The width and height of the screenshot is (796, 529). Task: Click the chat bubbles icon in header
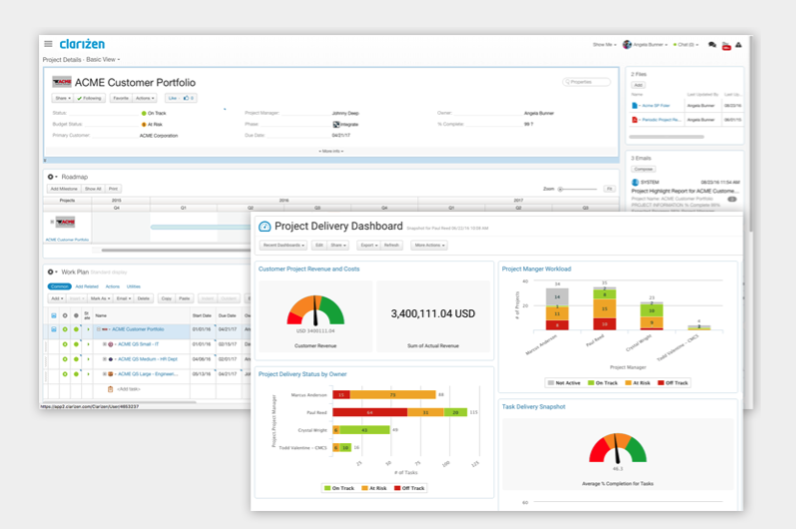[712, 45]
